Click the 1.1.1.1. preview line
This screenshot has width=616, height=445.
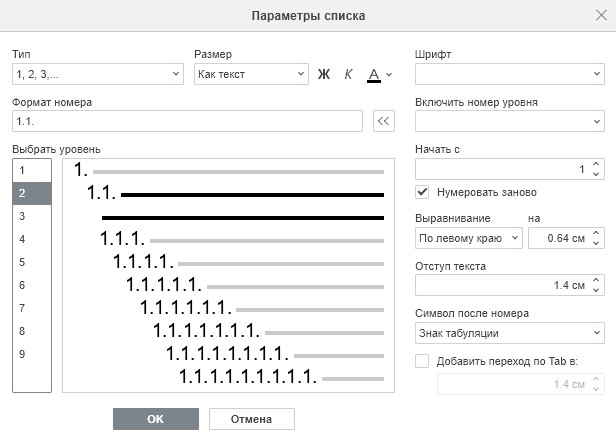coord(248,262)
